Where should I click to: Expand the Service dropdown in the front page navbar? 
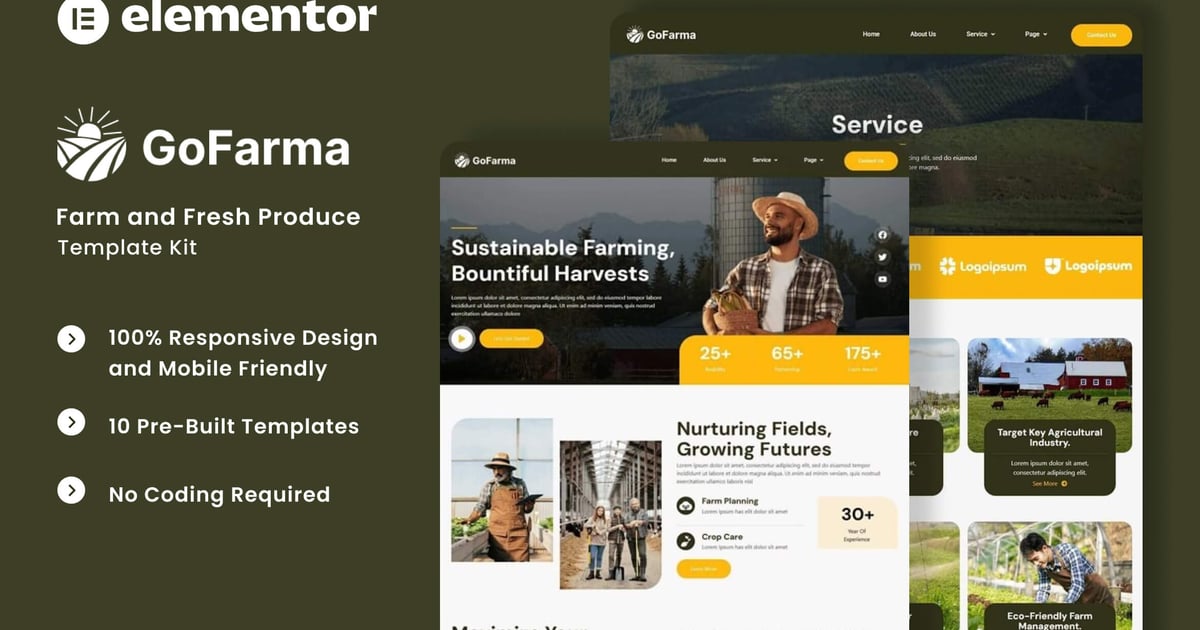(x=765, y=160)
